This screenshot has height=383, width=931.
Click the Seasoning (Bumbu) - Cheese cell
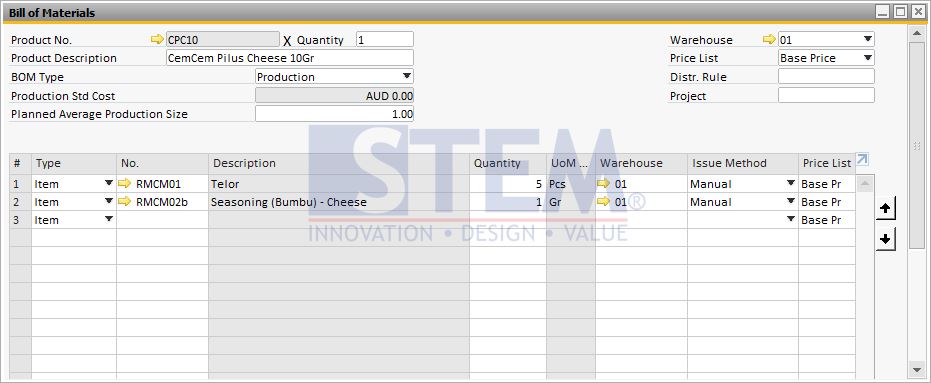[x=339, y=202]
